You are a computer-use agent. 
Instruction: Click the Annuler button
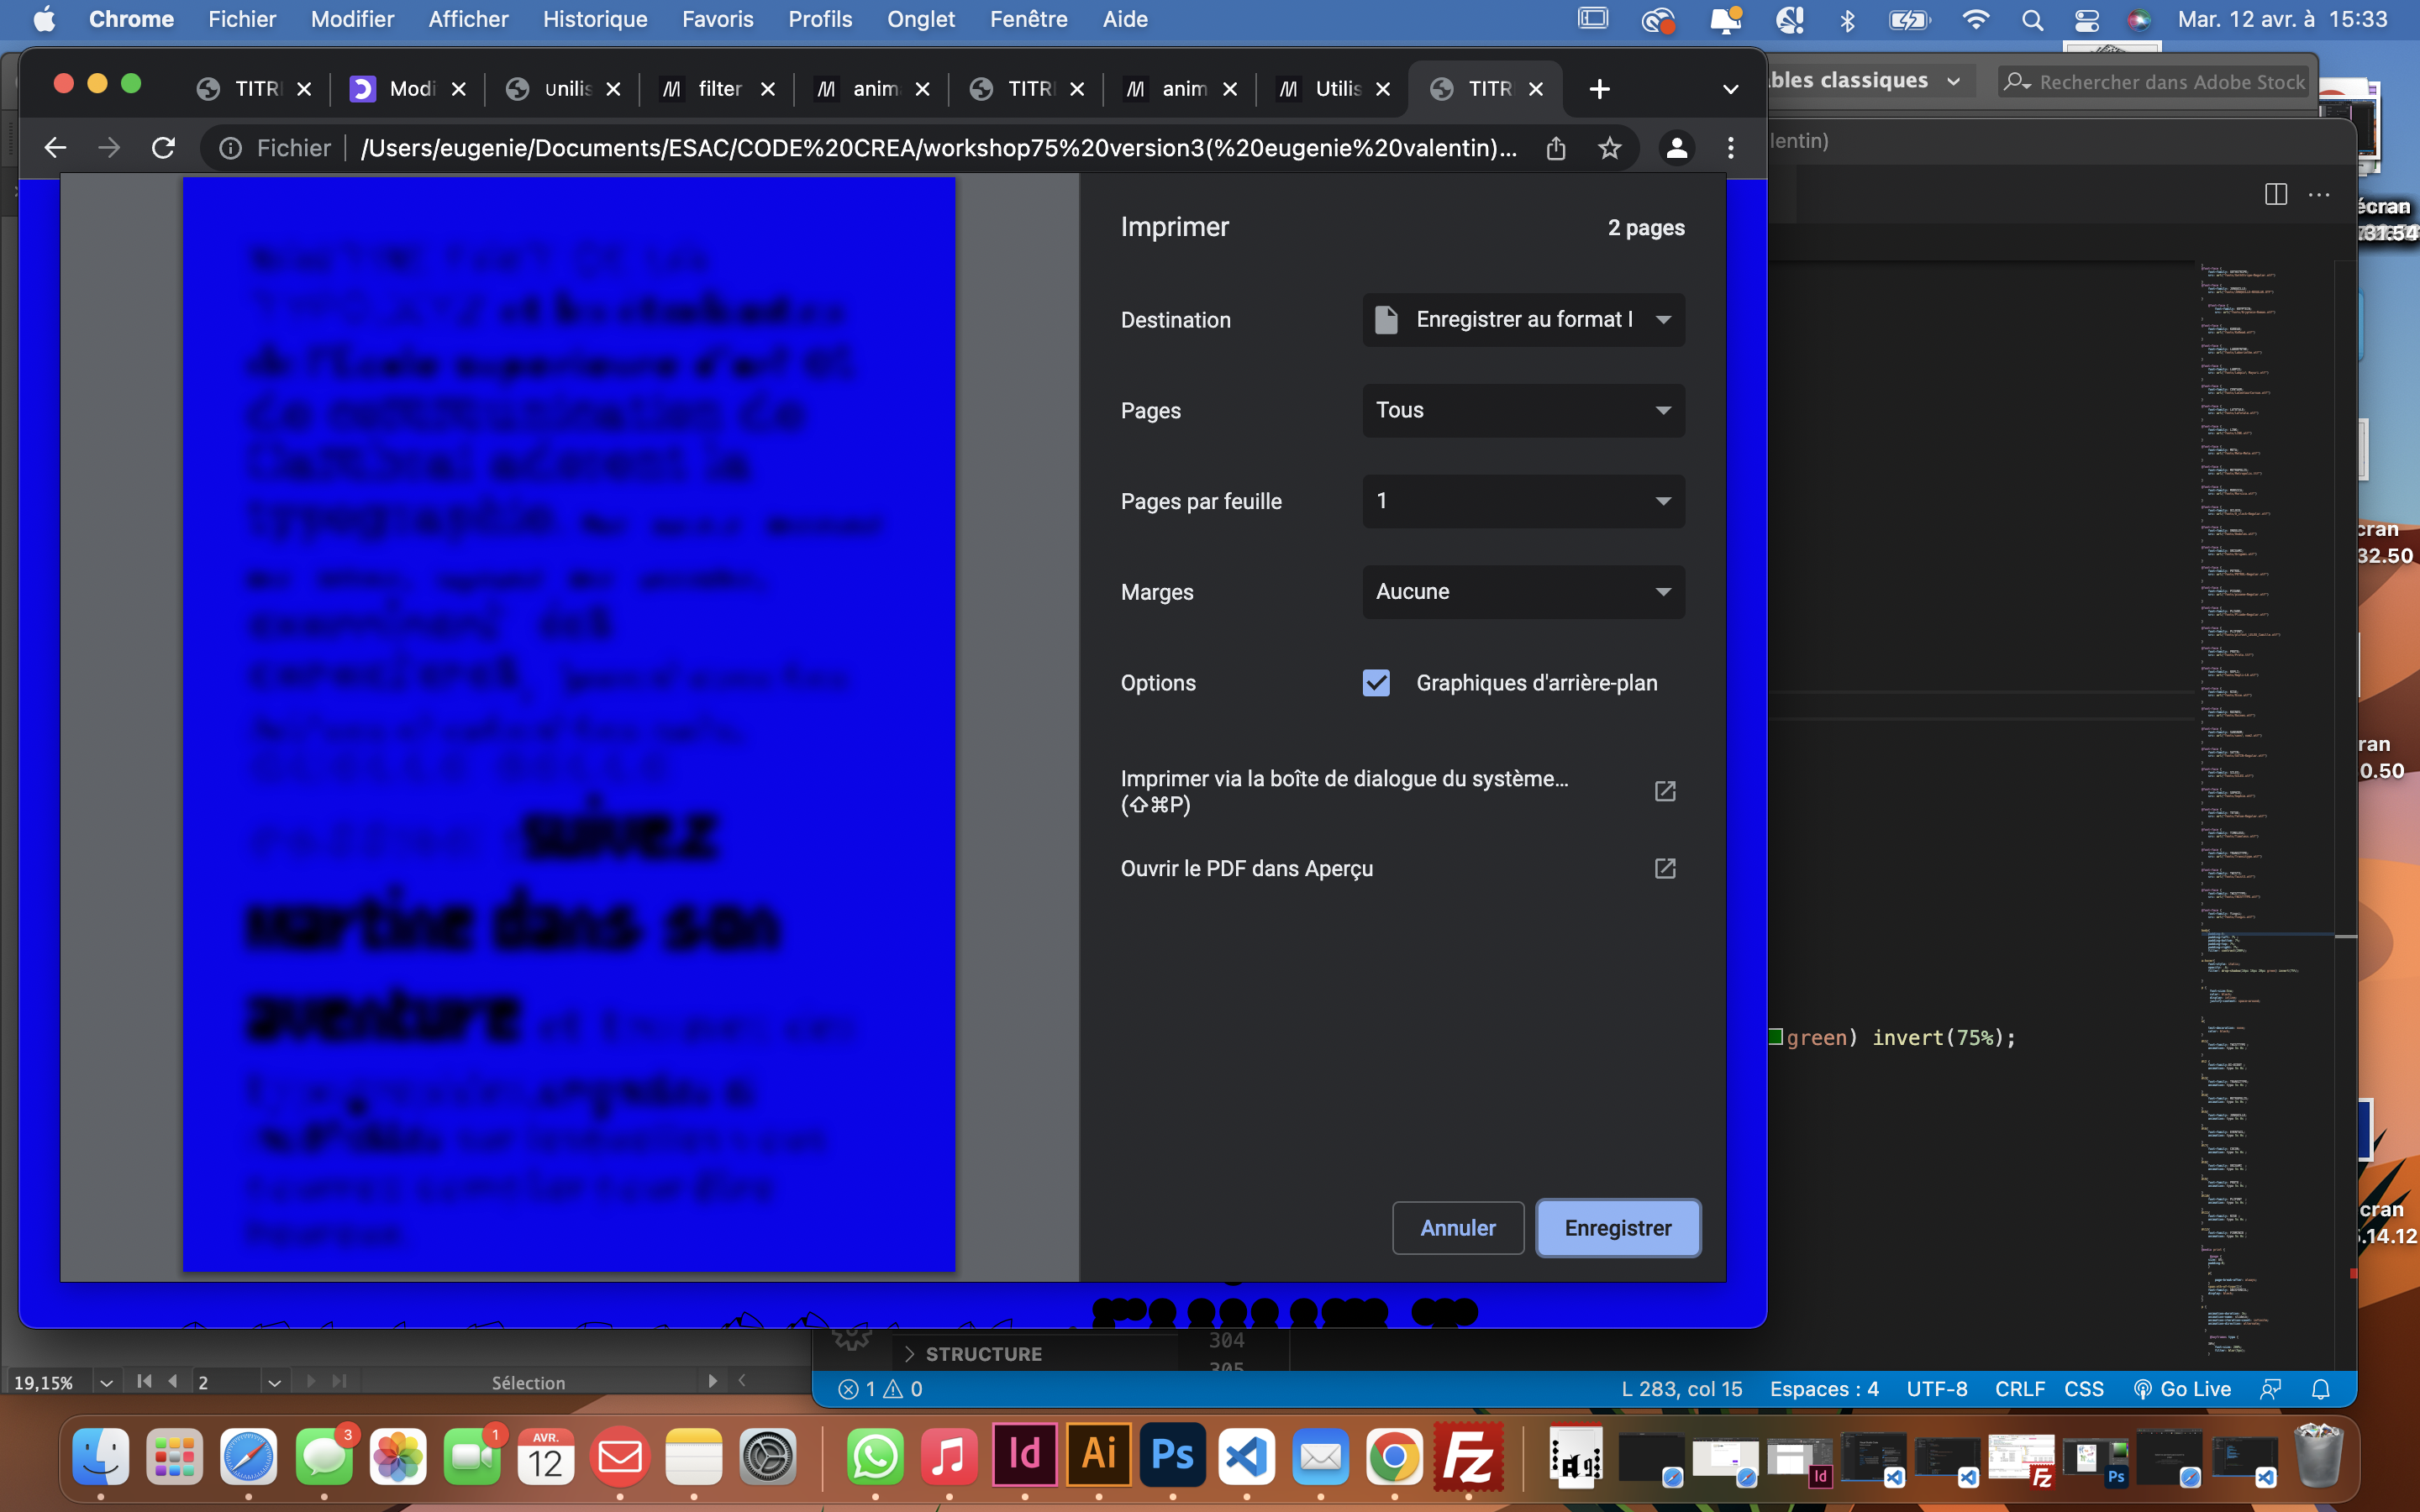coord(1458,1228)
